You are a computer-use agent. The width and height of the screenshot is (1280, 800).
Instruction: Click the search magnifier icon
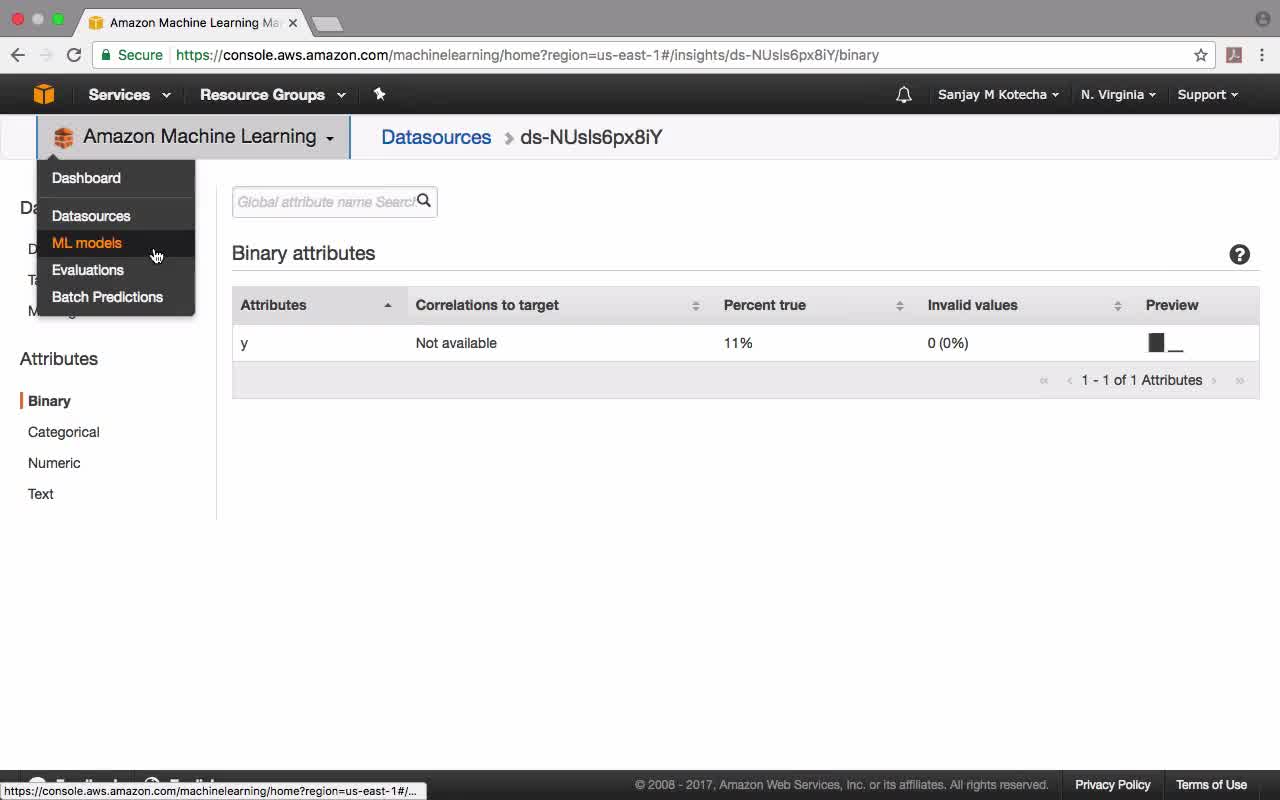(424, 201)
